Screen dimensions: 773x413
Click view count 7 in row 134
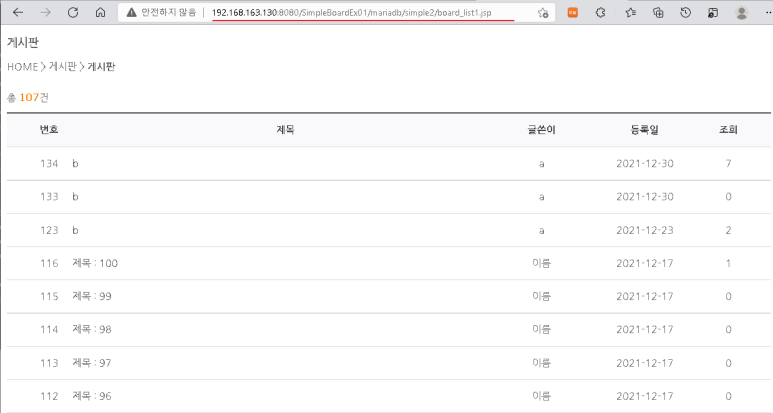[728, 164]
